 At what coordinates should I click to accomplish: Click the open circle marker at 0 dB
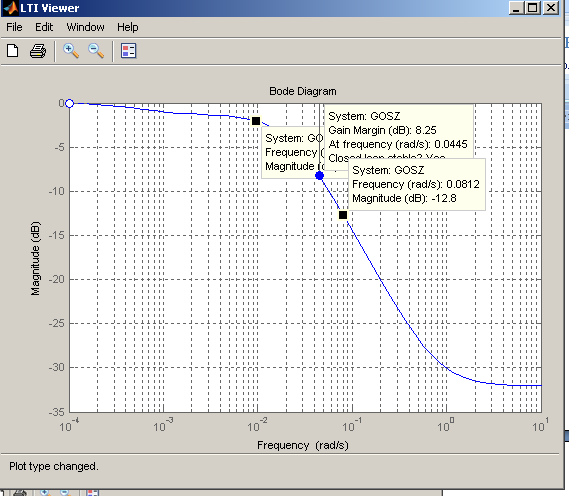click(70, 104)
